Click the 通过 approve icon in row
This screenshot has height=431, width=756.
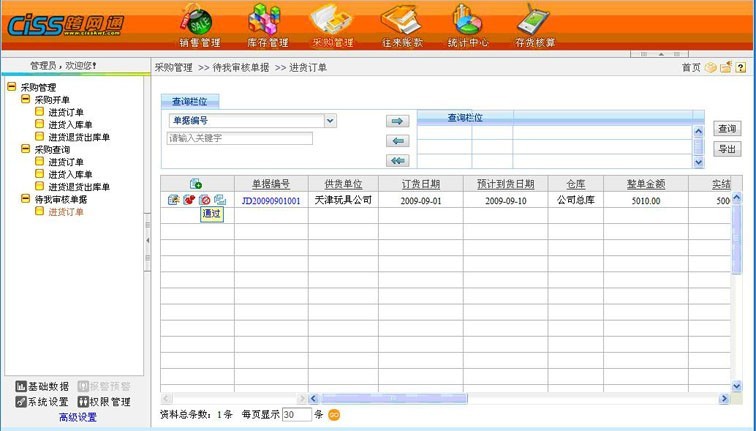(x=204, y=200)
